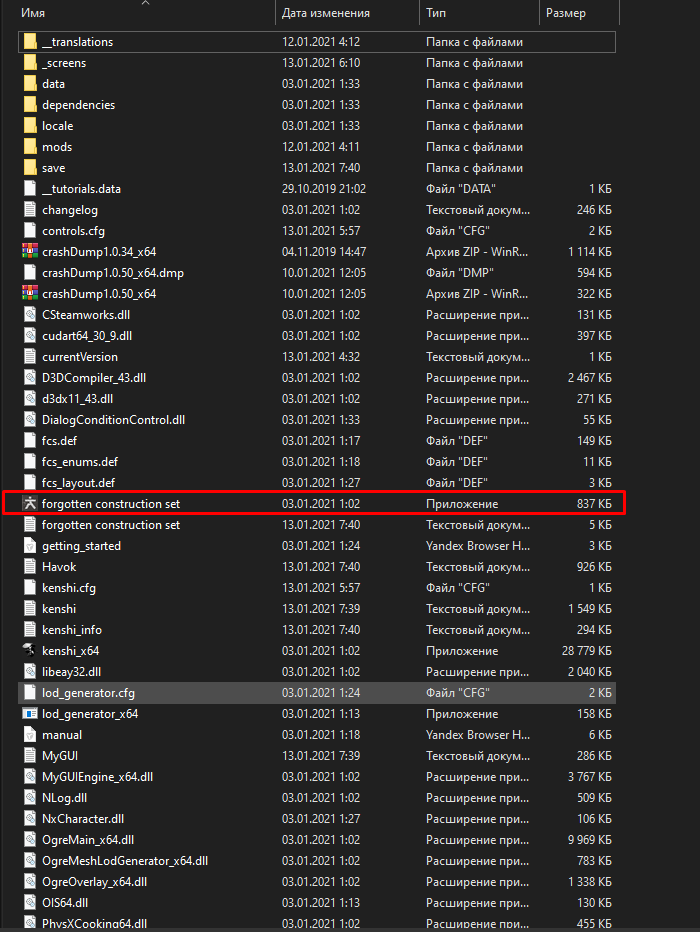Click the 28 779 КБ size cell
700x932 pixels.
pyautogui.click(x=587, y=651)
